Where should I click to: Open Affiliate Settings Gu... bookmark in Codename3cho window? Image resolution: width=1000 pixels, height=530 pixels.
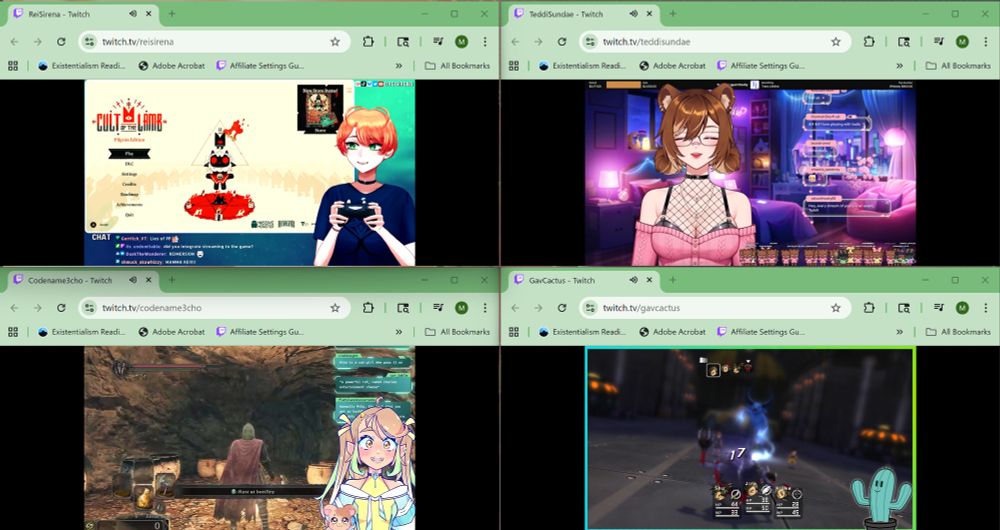click(260, 332)
